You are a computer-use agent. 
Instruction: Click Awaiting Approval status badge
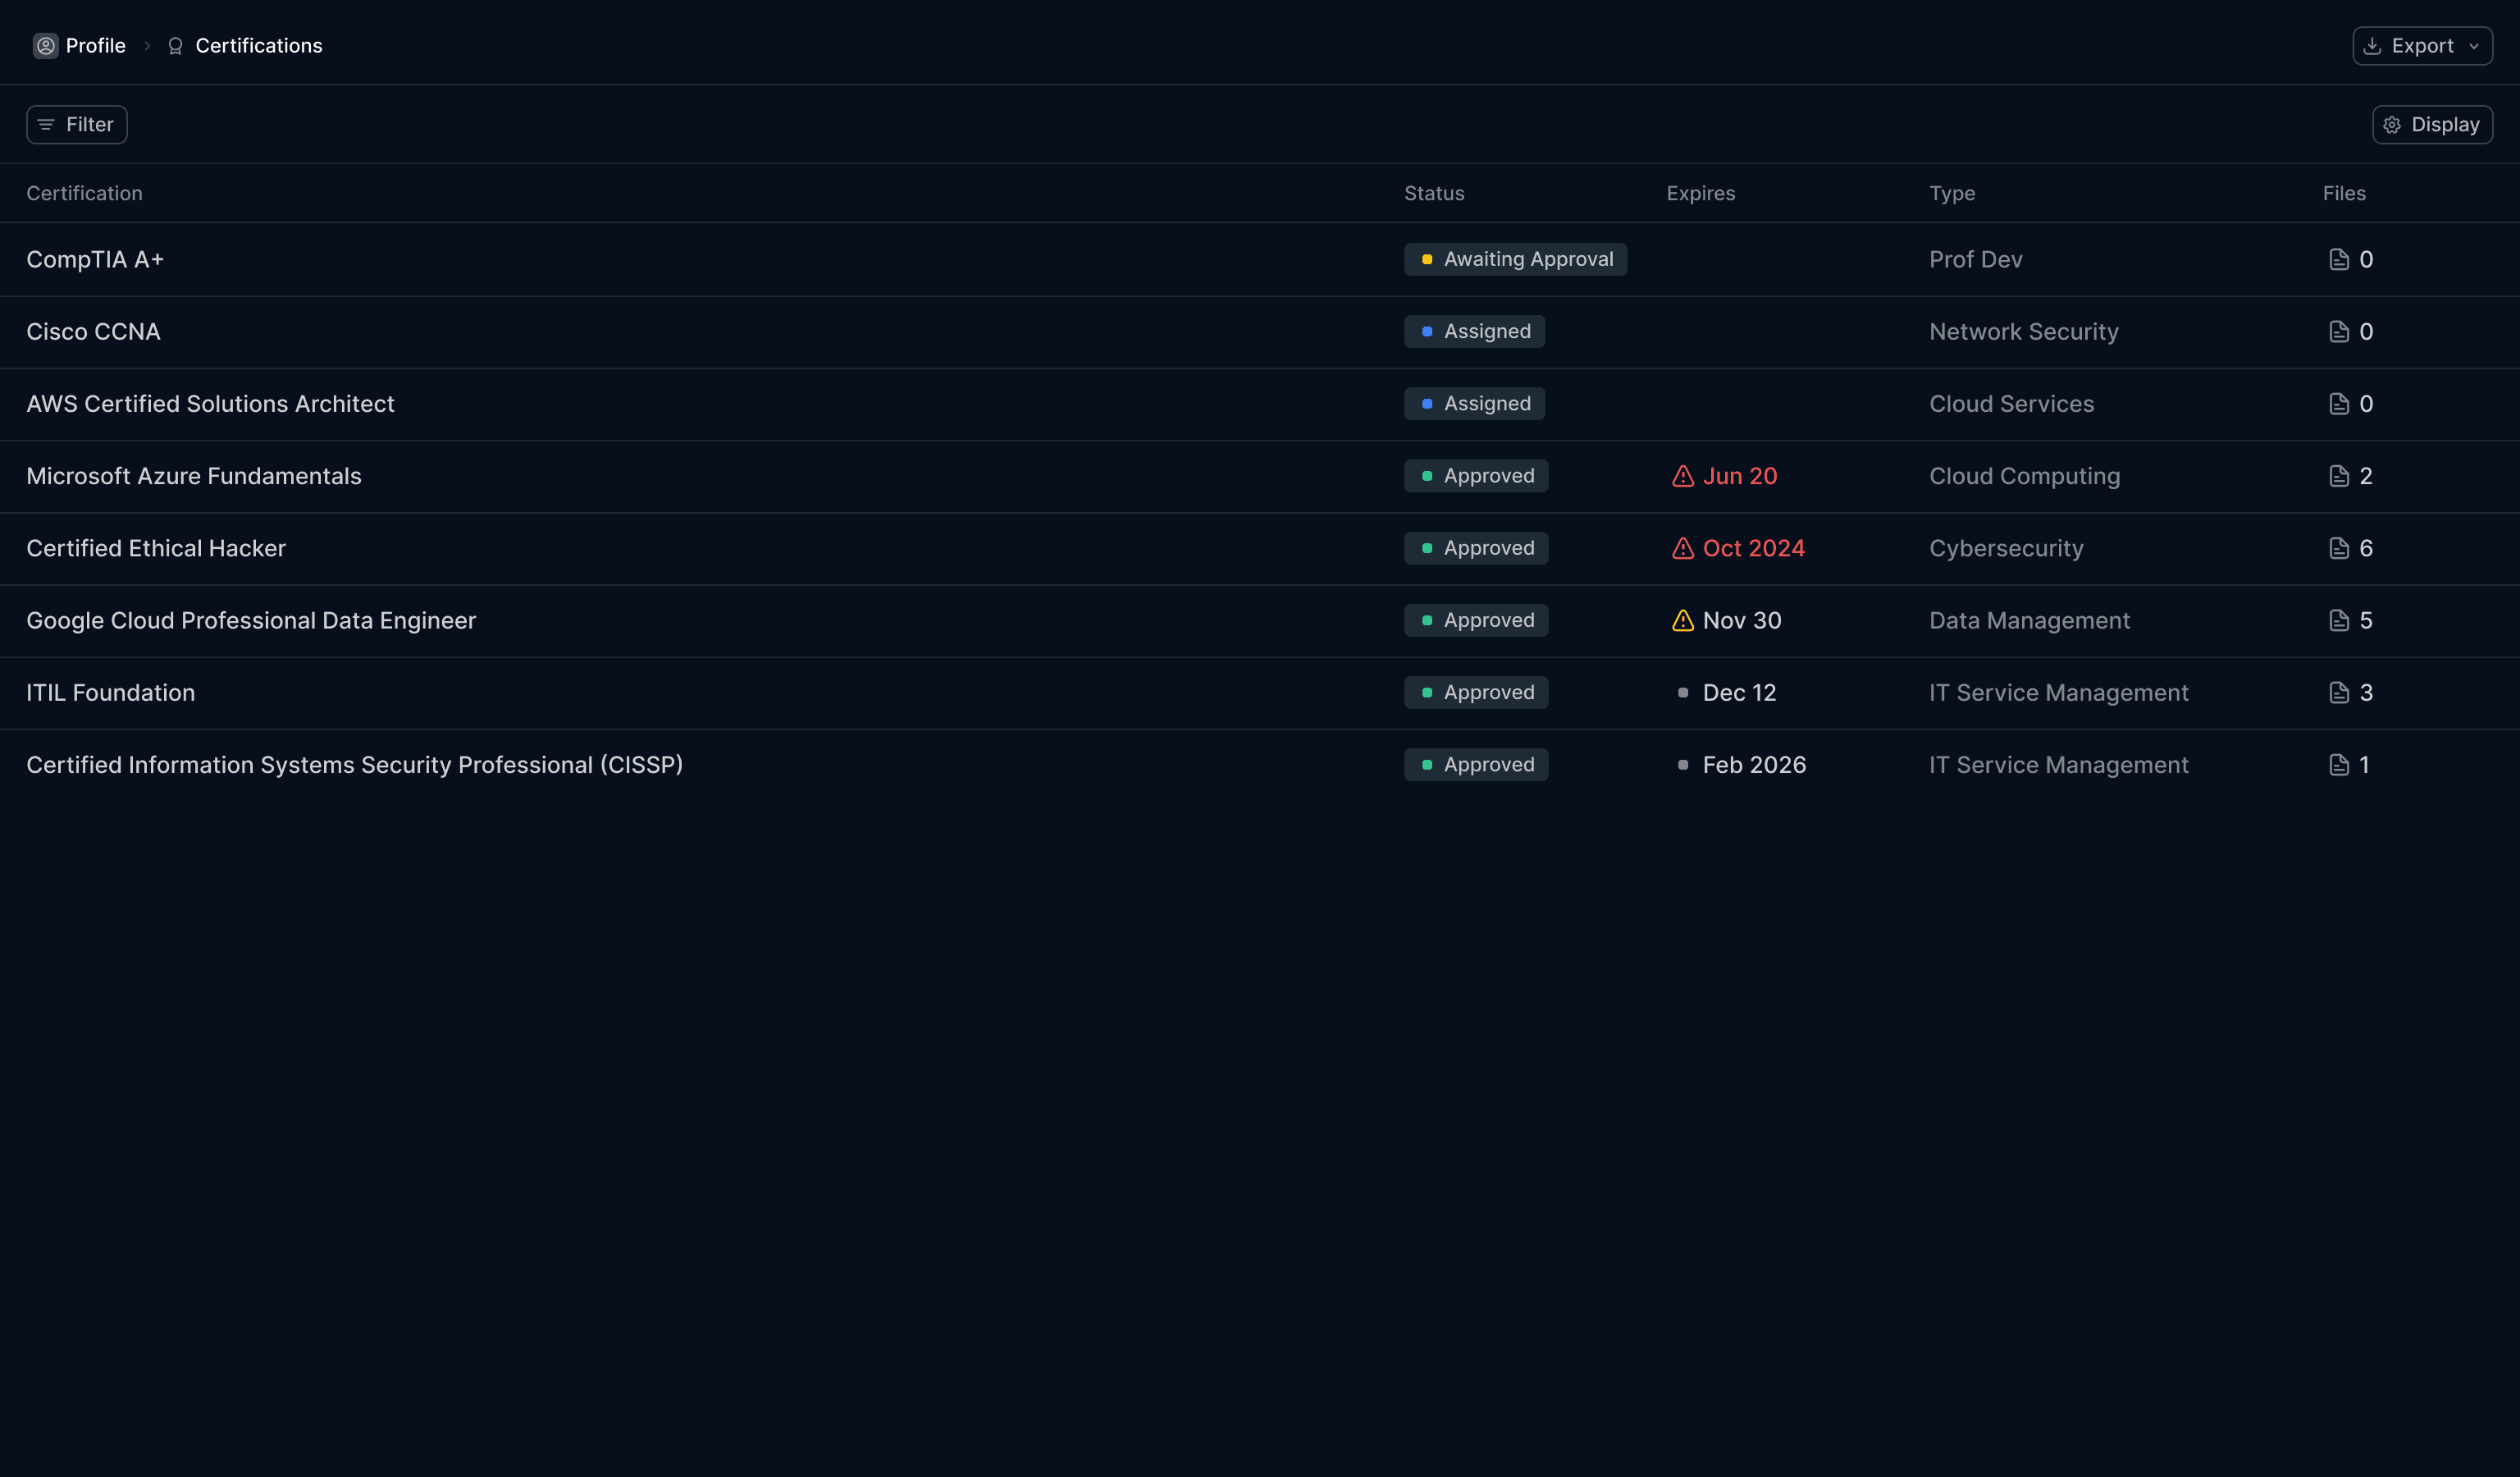coord(1514,260)
